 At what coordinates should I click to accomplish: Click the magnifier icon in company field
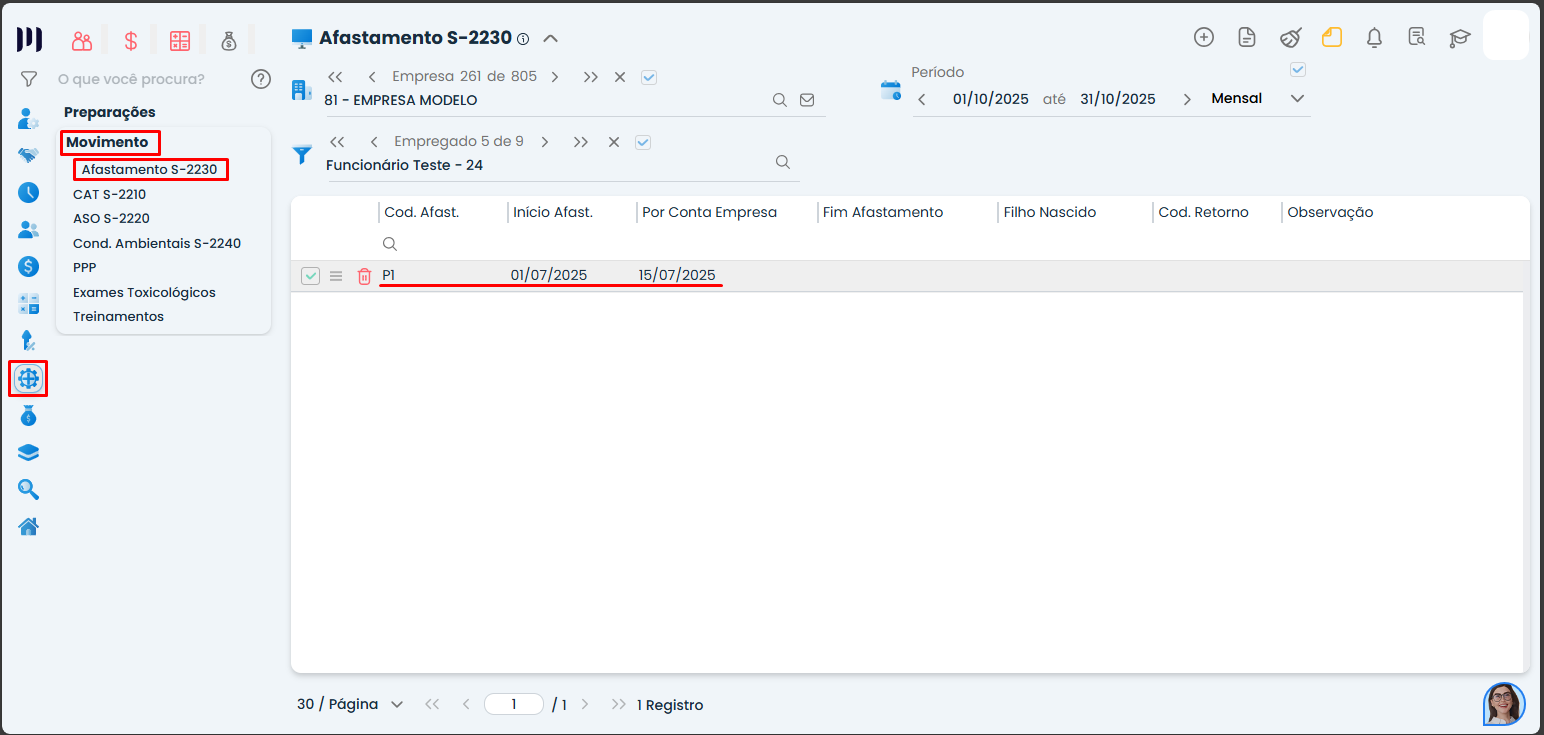779,100
